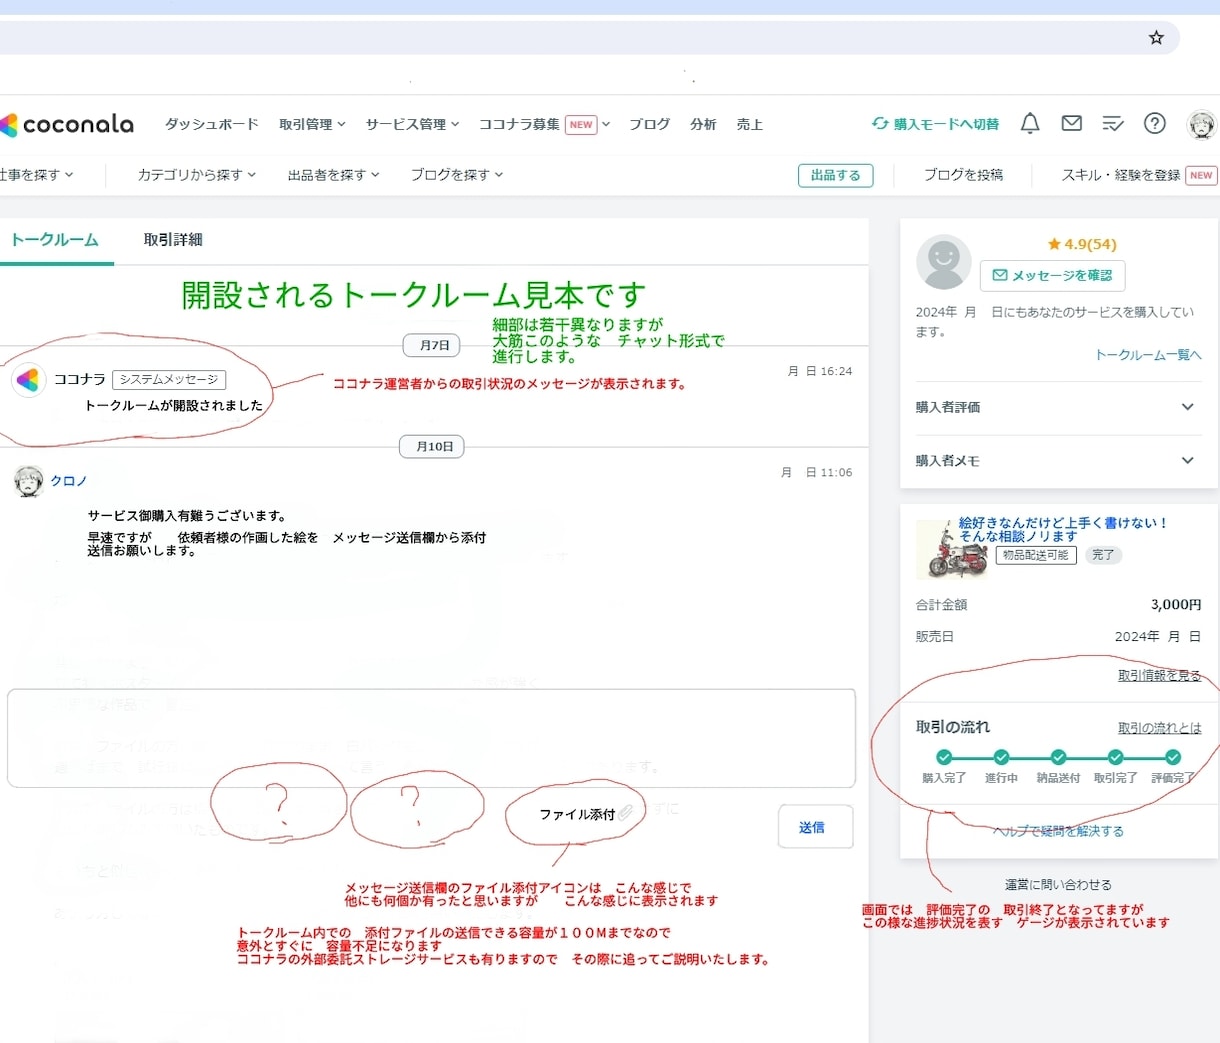Click the bookmark star icon

(x=1156, y=38)
